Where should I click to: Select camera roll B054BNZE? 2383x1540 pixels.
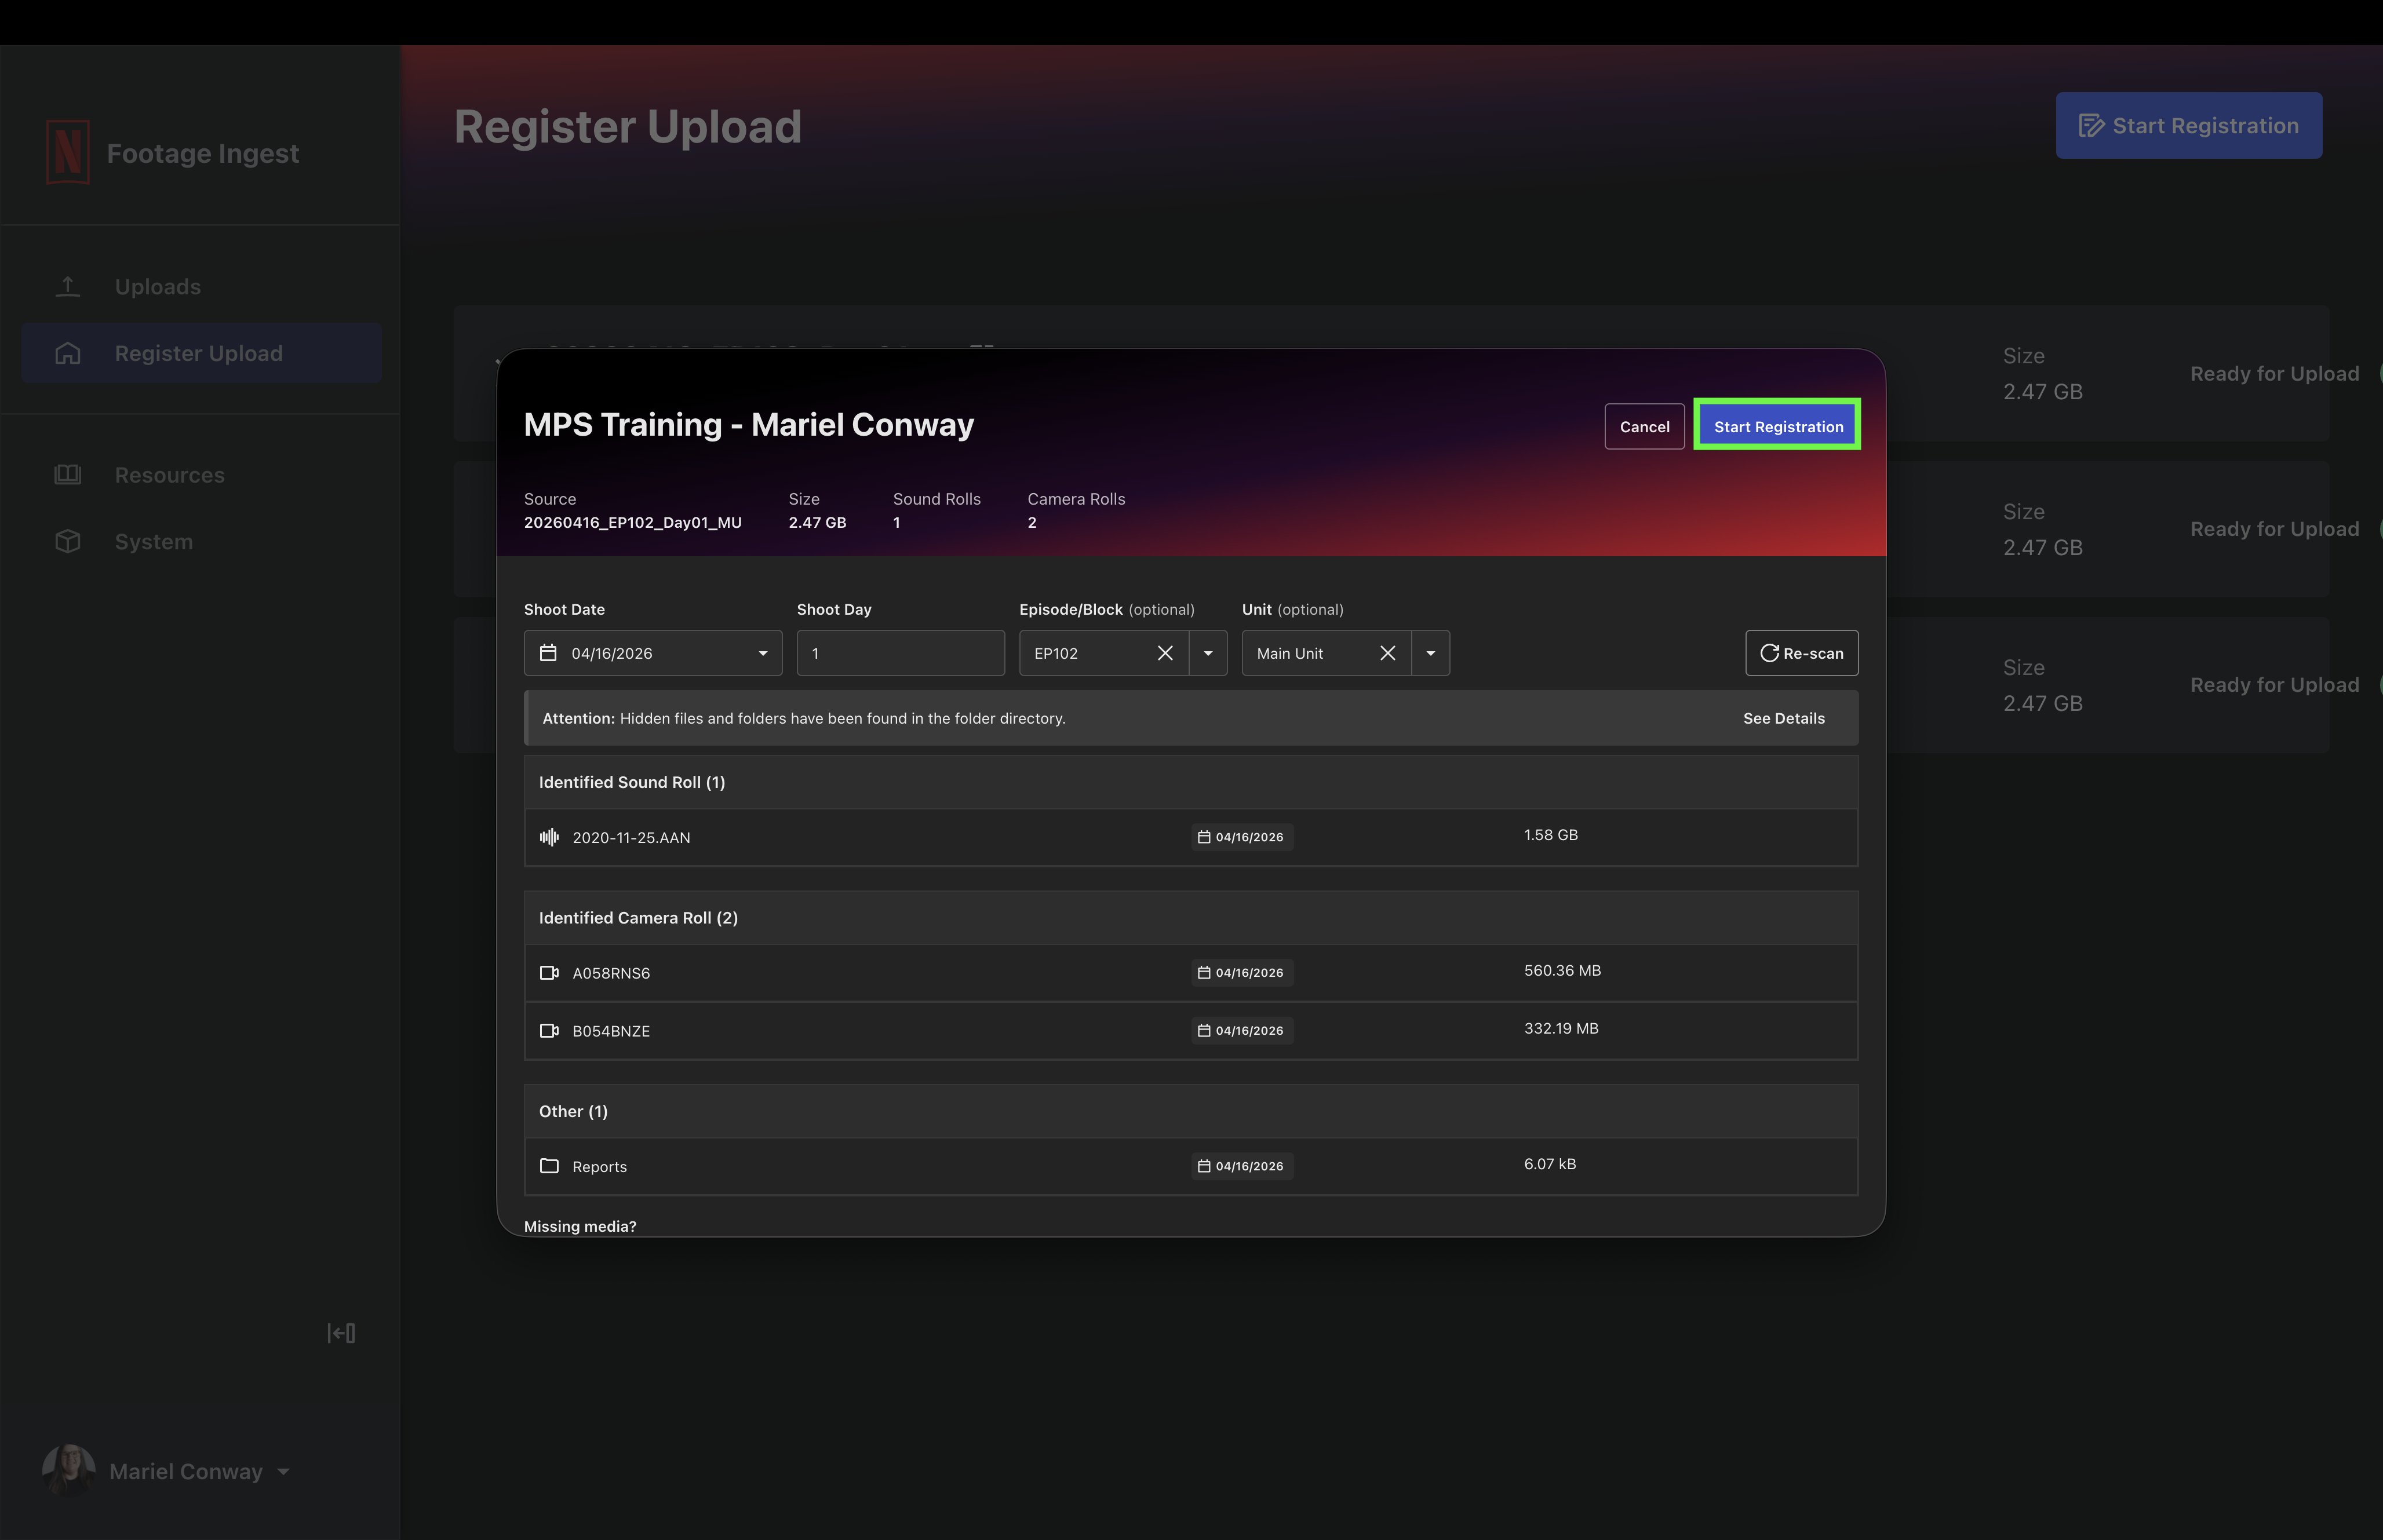(x=1191, y=1031)
